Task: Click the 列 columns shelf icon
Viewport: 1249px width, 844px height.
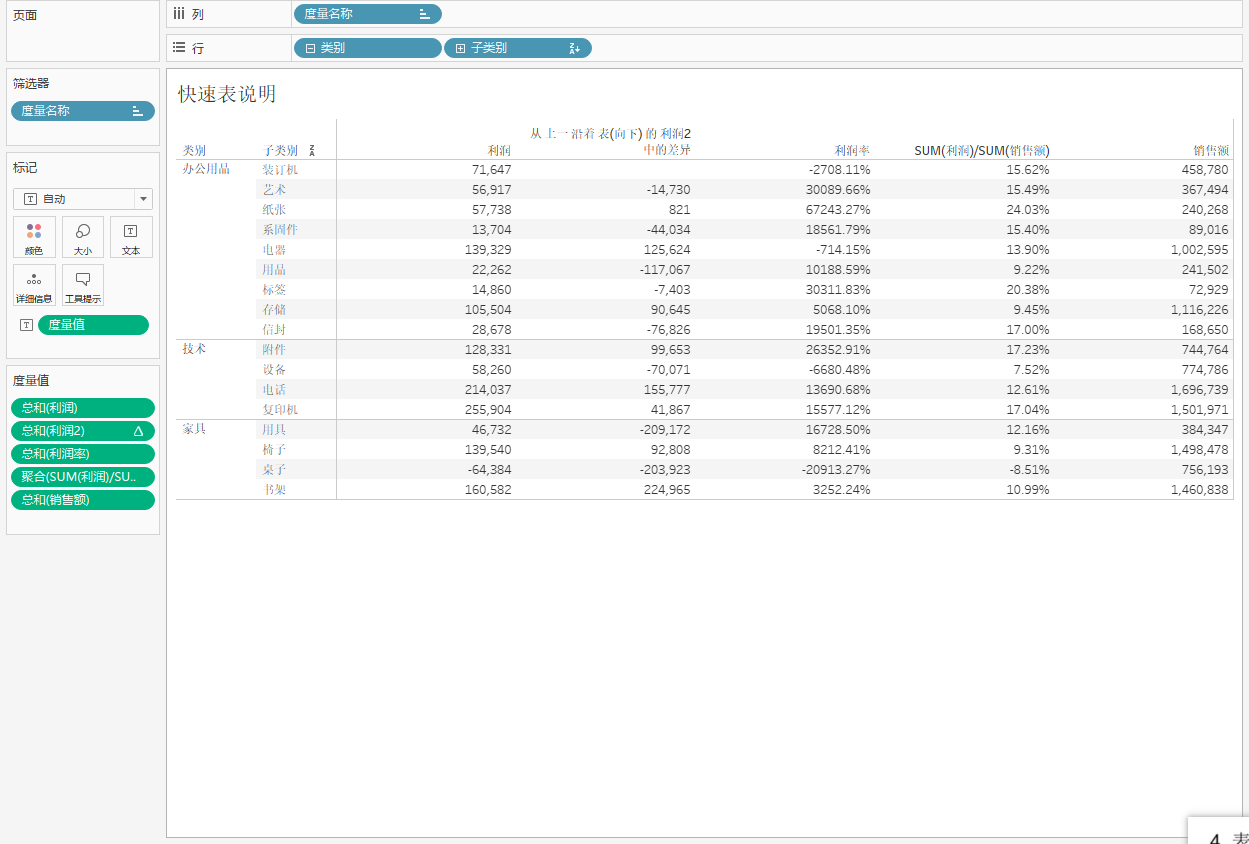Action: click(x=179, y=13)
